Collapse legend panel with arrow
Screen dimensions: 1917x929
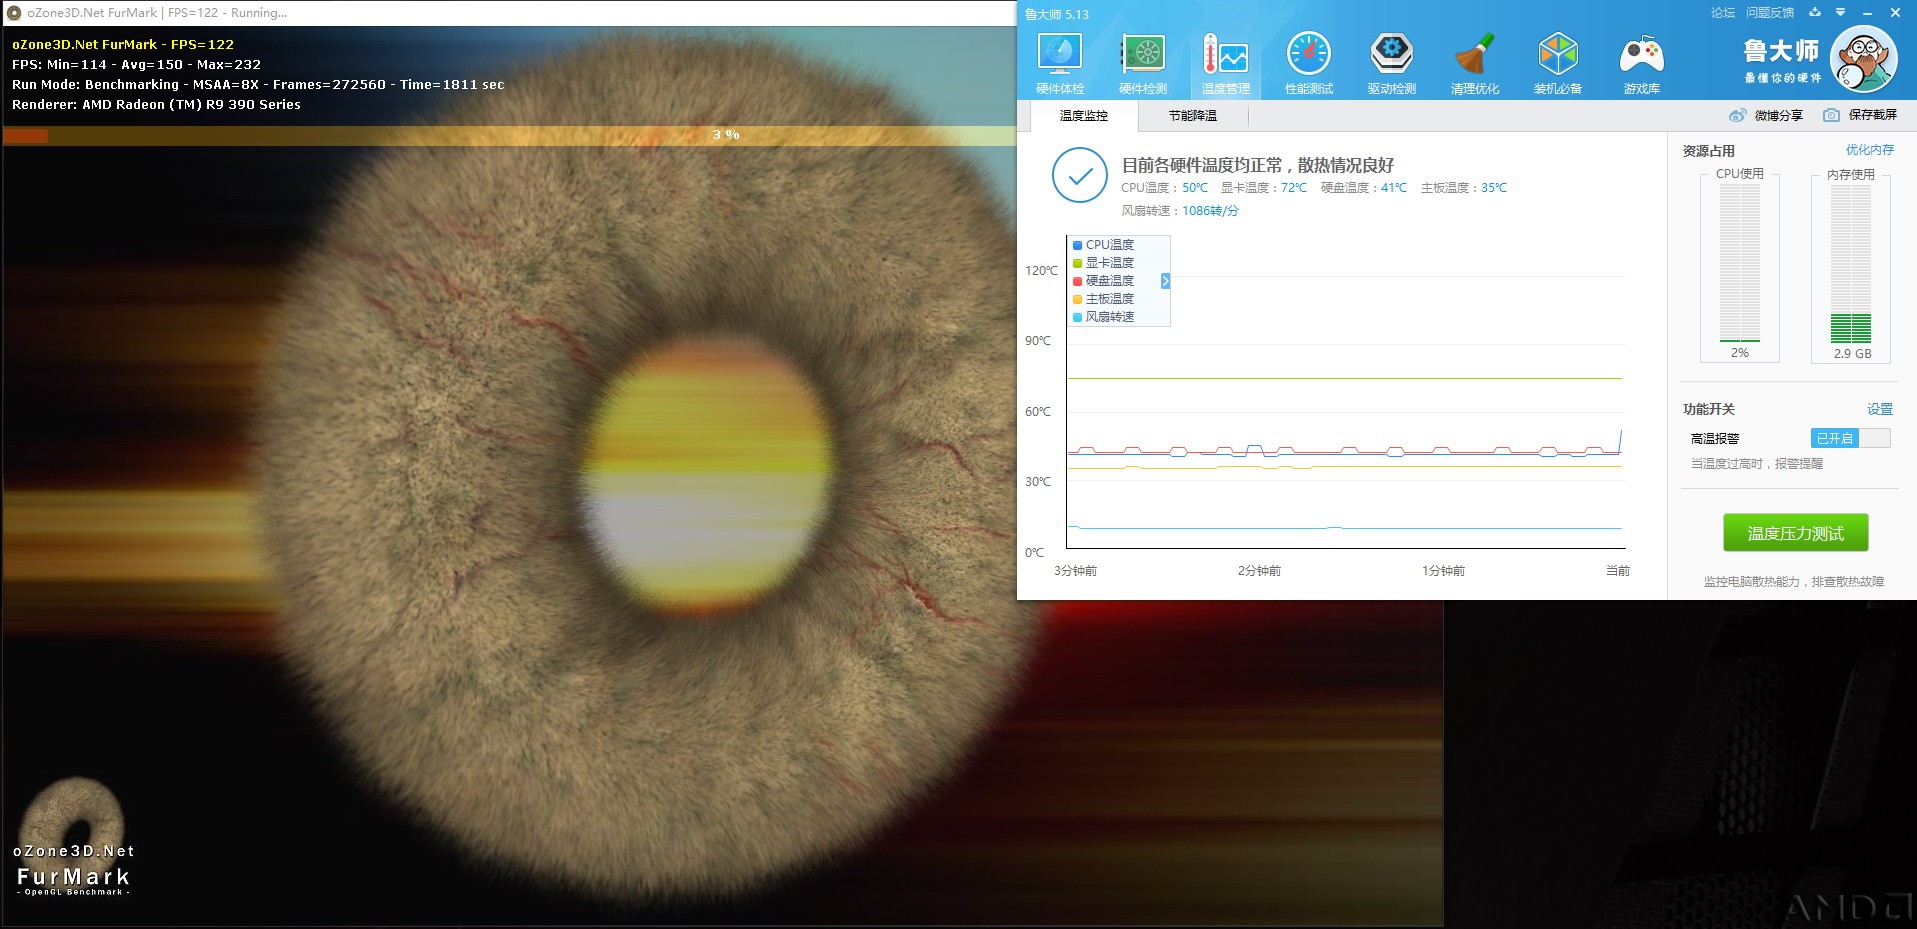click(1165, 281)
